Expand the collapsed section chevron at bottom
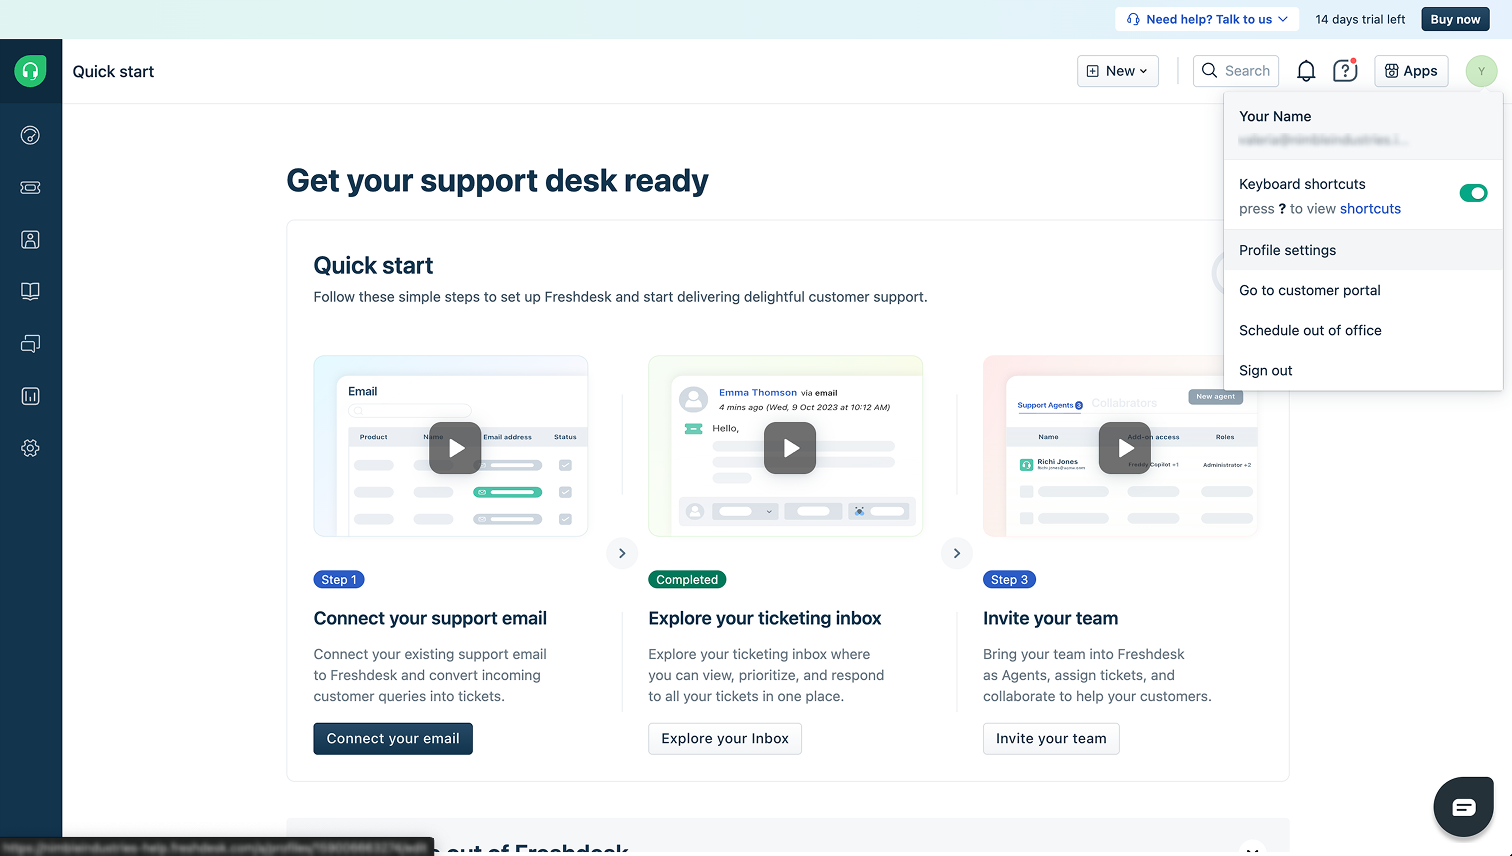This screenshot has width=1512, height=856. pyautogui.click(x=1252, y=848)
